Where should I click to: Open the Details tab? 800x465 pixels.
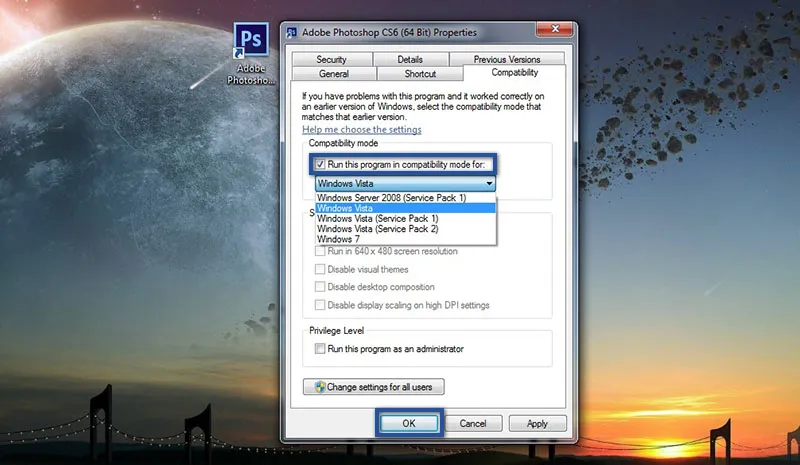pyautogui.click(x=409, y=60)
